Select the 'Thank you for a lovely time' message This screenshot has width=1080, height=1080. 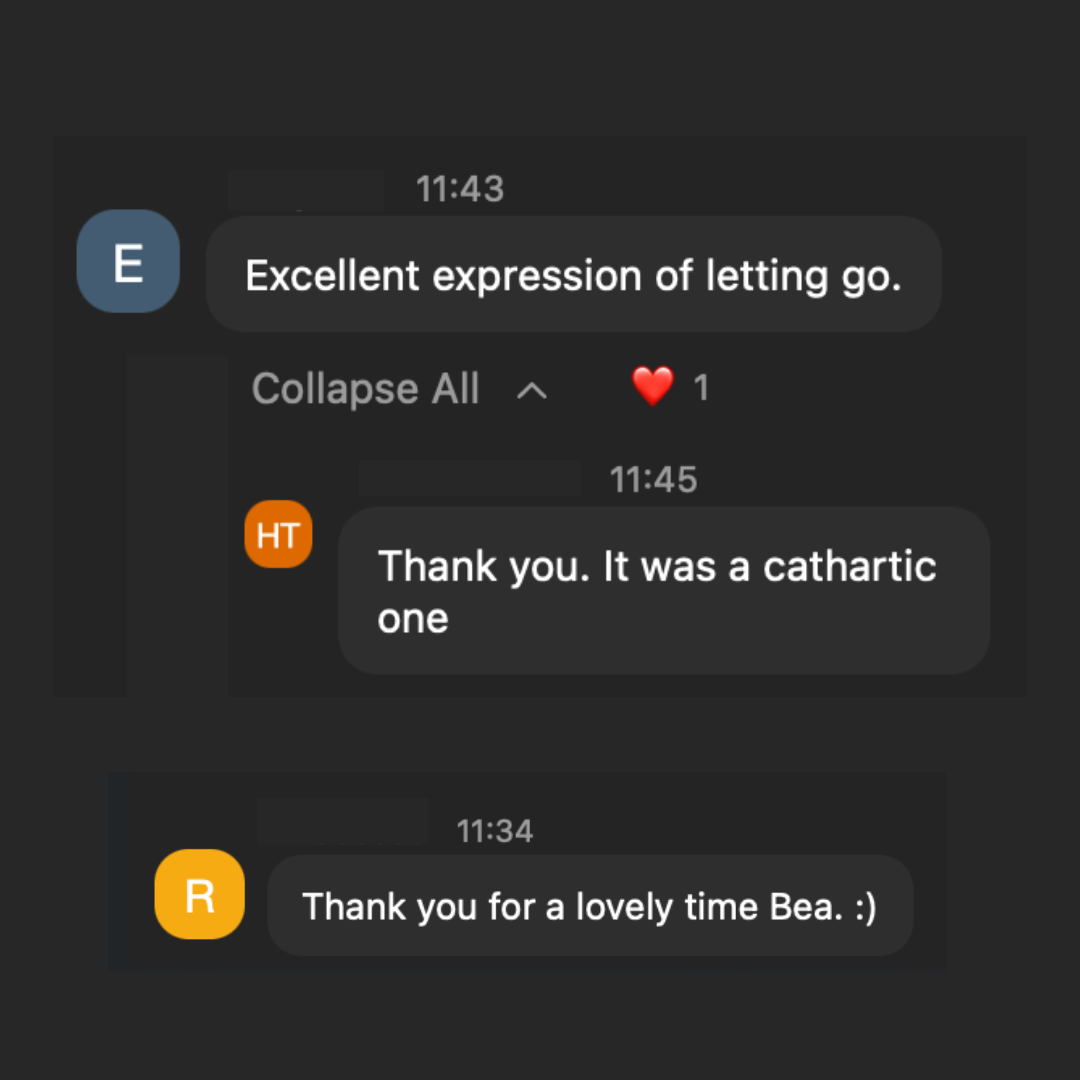589,907
